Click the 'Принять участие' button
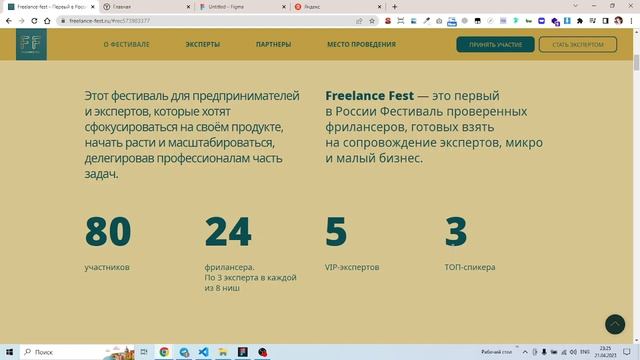Image resolution: width=640 pixels, height=360 pixels. click(495, 44)
